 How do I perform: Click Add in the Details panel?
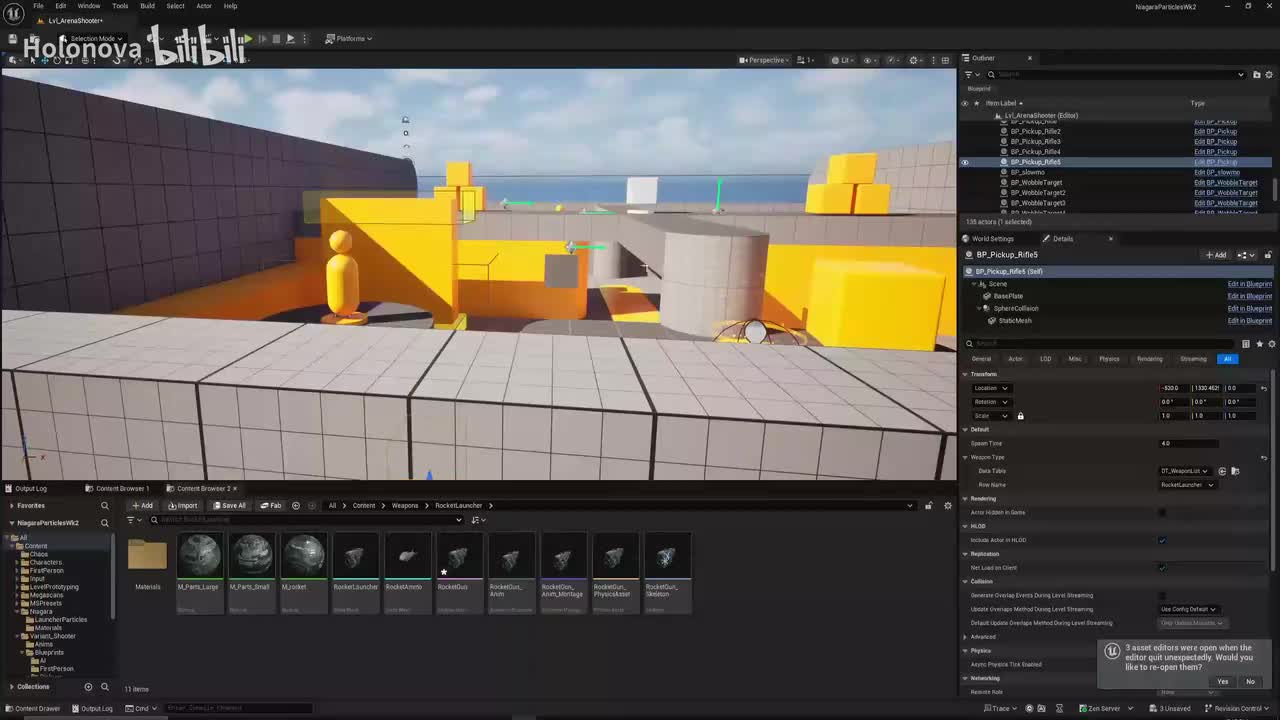coord(1217,255)
